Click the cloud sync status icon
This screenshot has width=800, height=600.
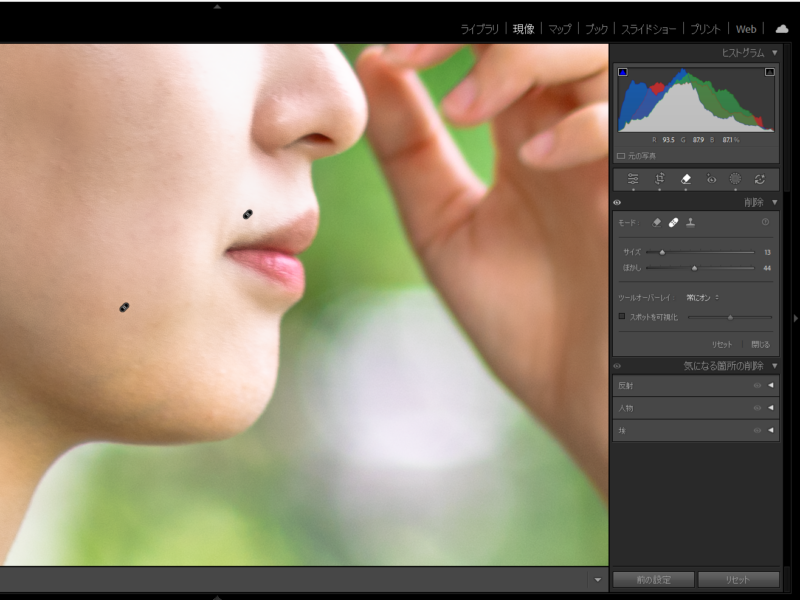click(x=782, y=29)
